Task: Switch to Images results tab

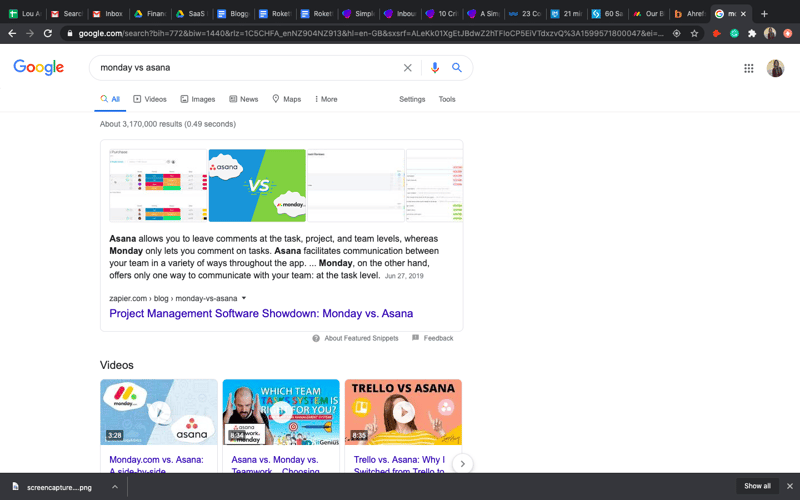Action: point(197,99)
